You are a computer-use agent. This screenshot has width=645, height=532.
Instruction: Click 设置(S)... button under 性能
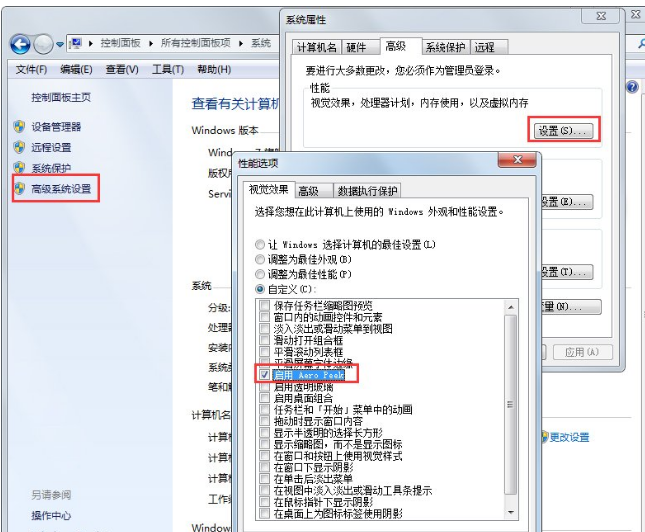click(564, 131)
